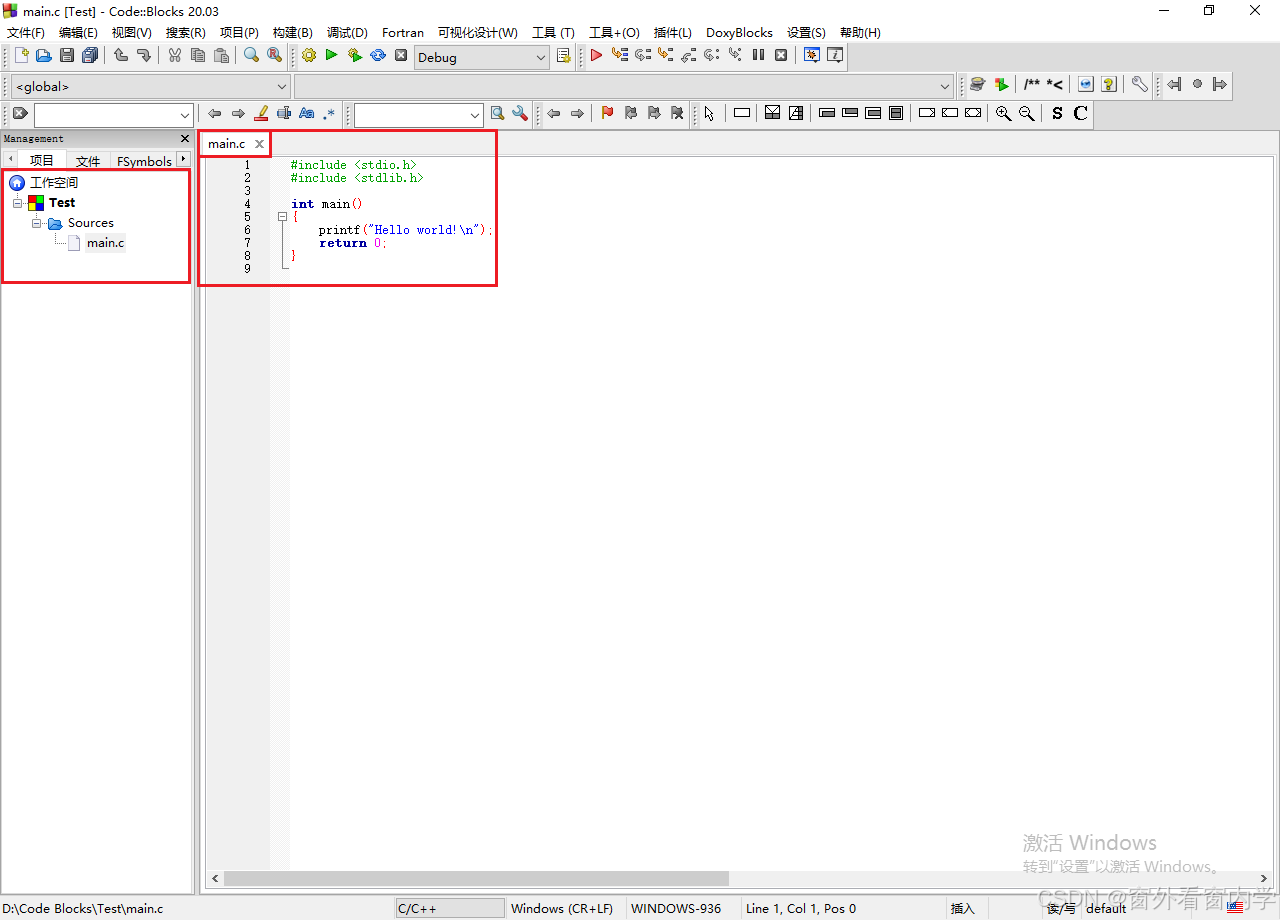The image size is (1280, 920).
Task: Open the function list dropdown beside <global>
Action: (945, 87)
